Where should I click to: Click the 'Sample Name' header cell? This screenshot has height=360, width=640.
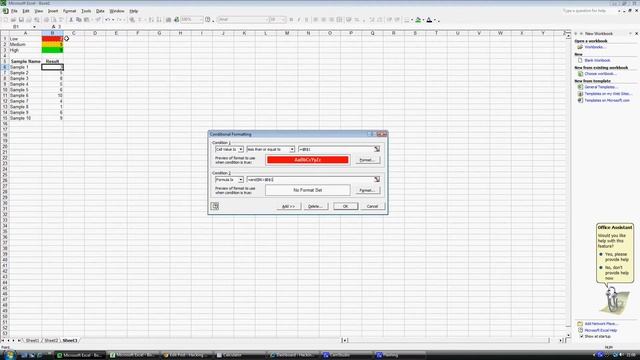25,62
